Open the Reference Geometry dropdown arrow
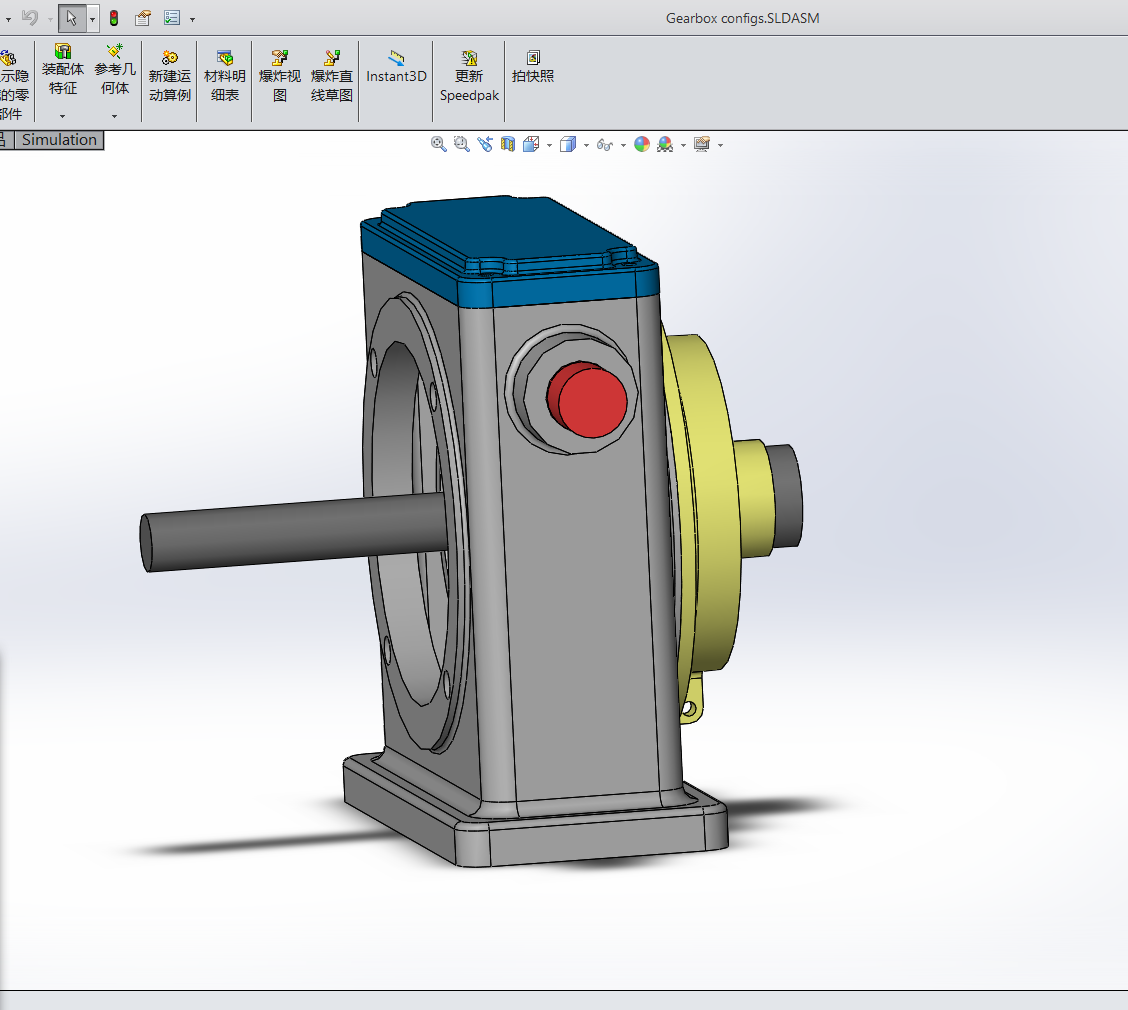The height and width of the screenshot is (1010, 1128). tap(114, 116)
